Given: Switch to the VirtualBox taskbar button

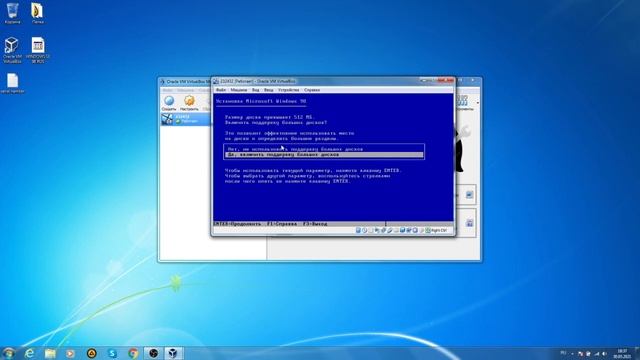Looking at the screenshot, I should click(173, 353).
